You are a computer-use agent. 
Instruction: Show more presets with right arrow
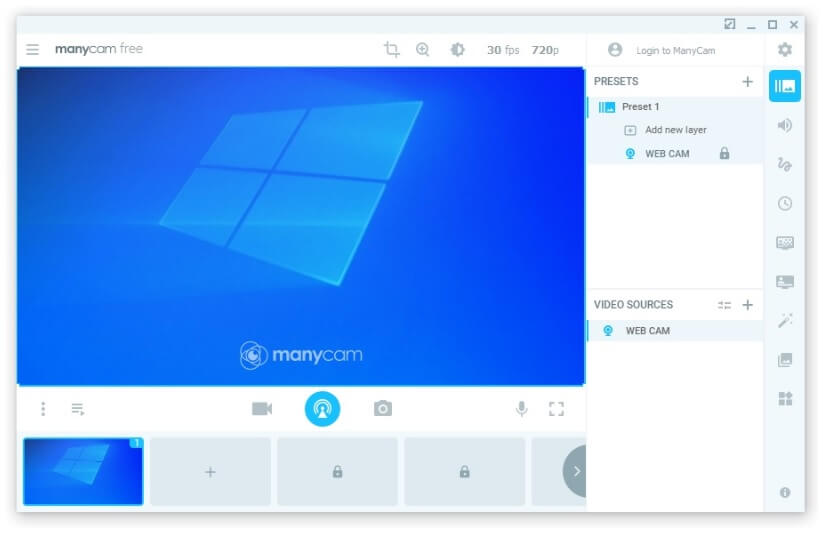pos(575,471)
